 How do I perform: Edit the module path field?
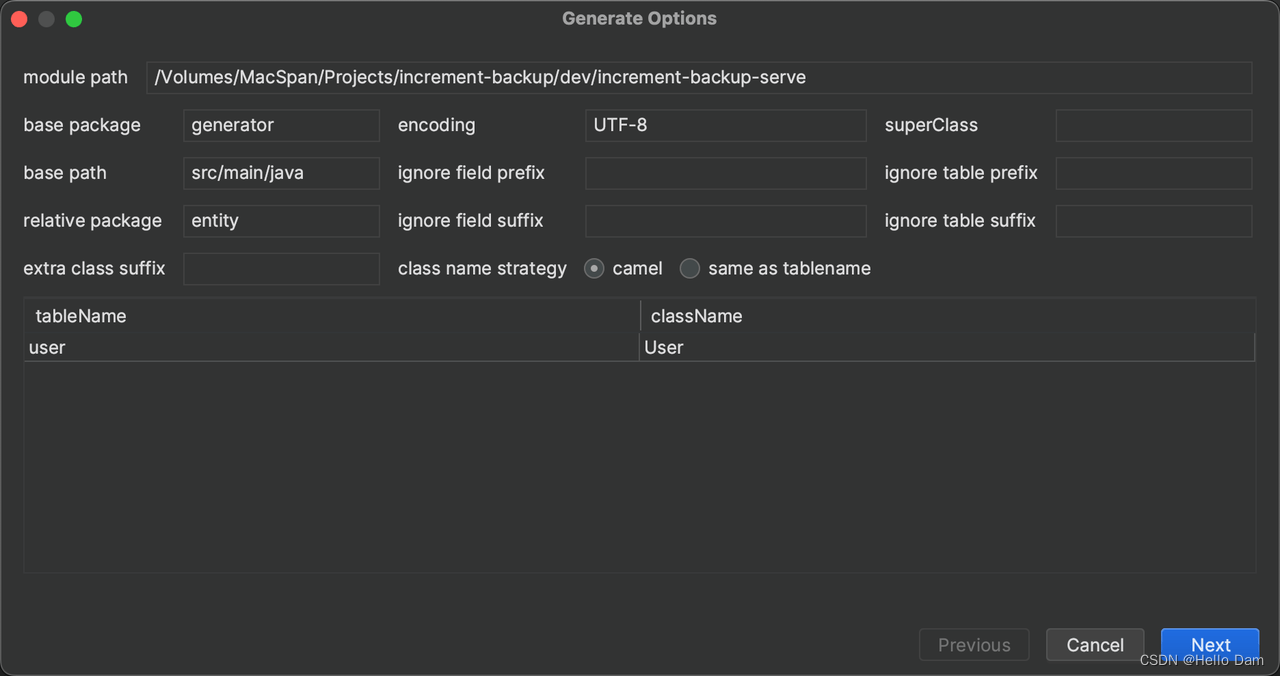[x=699, y=77]
